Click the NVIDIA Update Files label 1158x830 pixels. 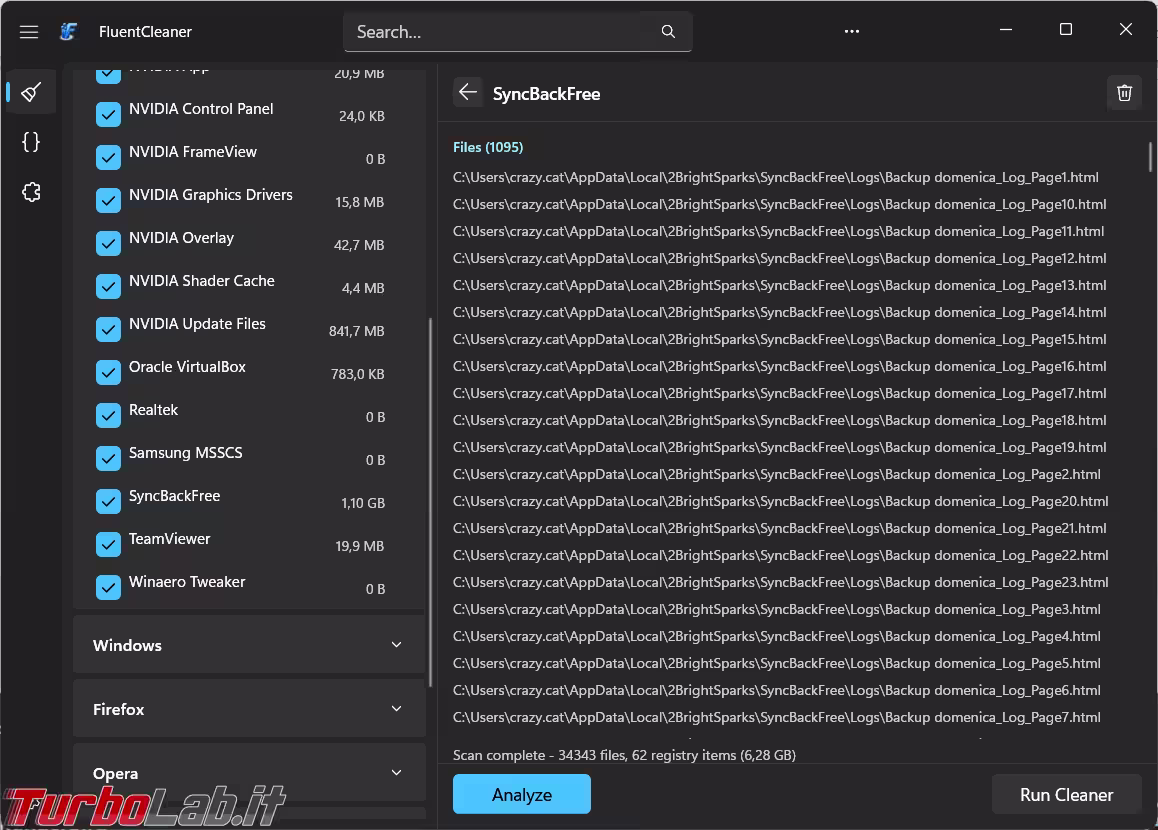[197, 323]
